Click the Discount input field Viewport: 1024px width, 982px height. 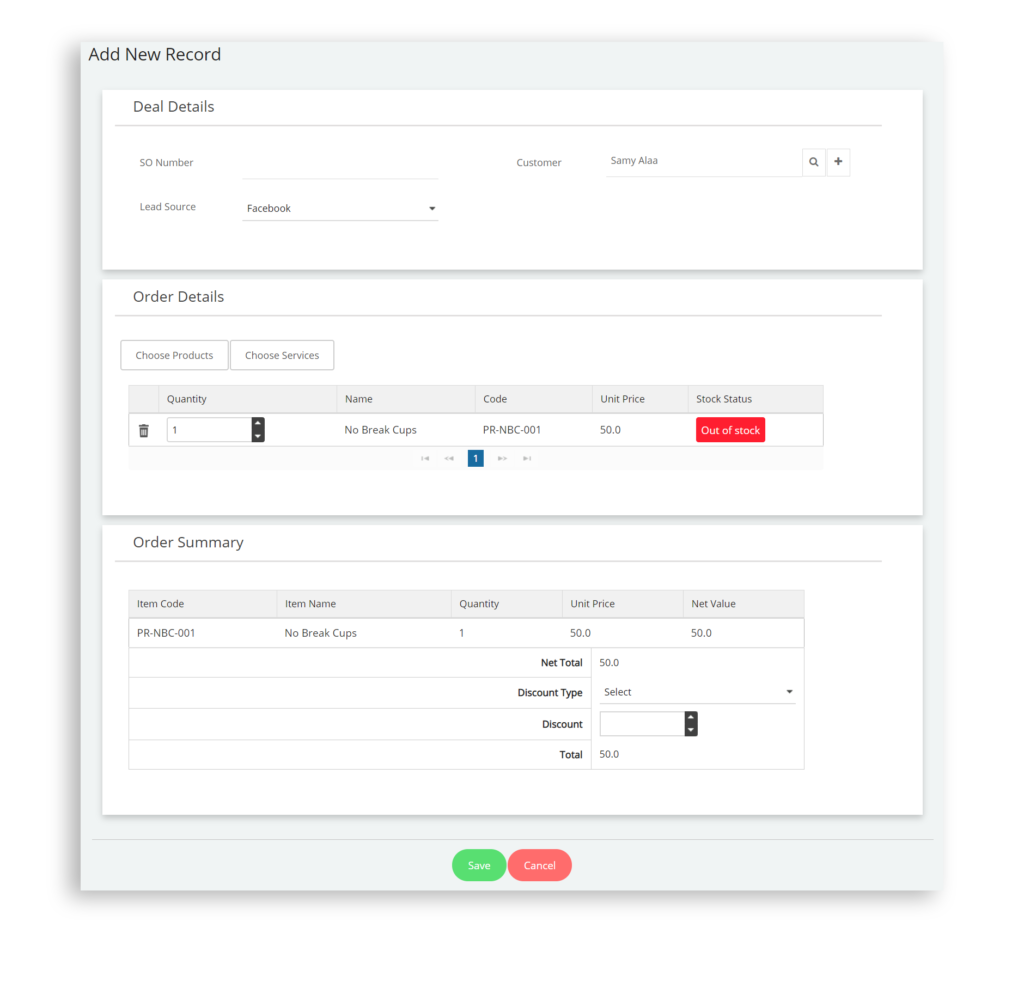pyautogui.click(x=640, y=723)
